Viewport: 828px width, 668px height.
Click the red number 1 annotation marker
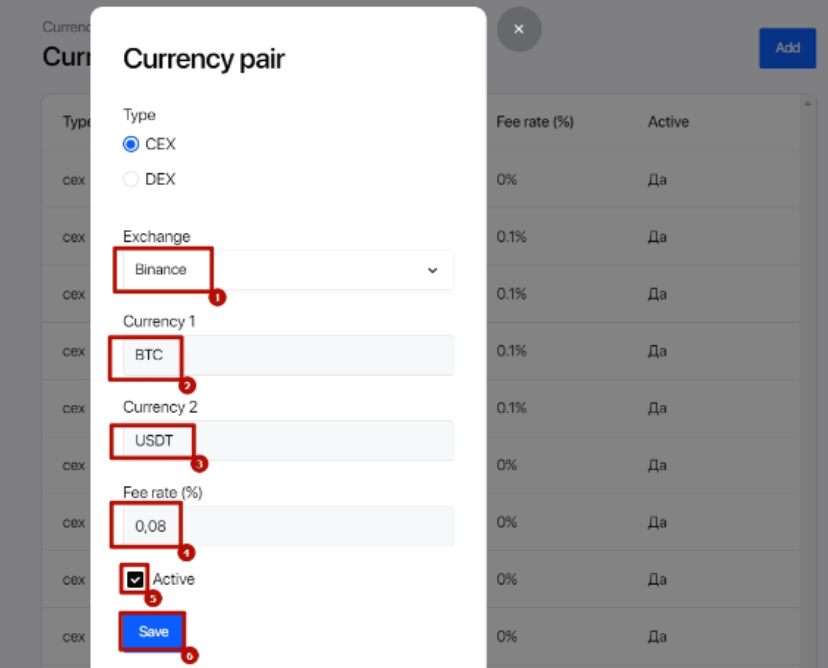[217, 297]
